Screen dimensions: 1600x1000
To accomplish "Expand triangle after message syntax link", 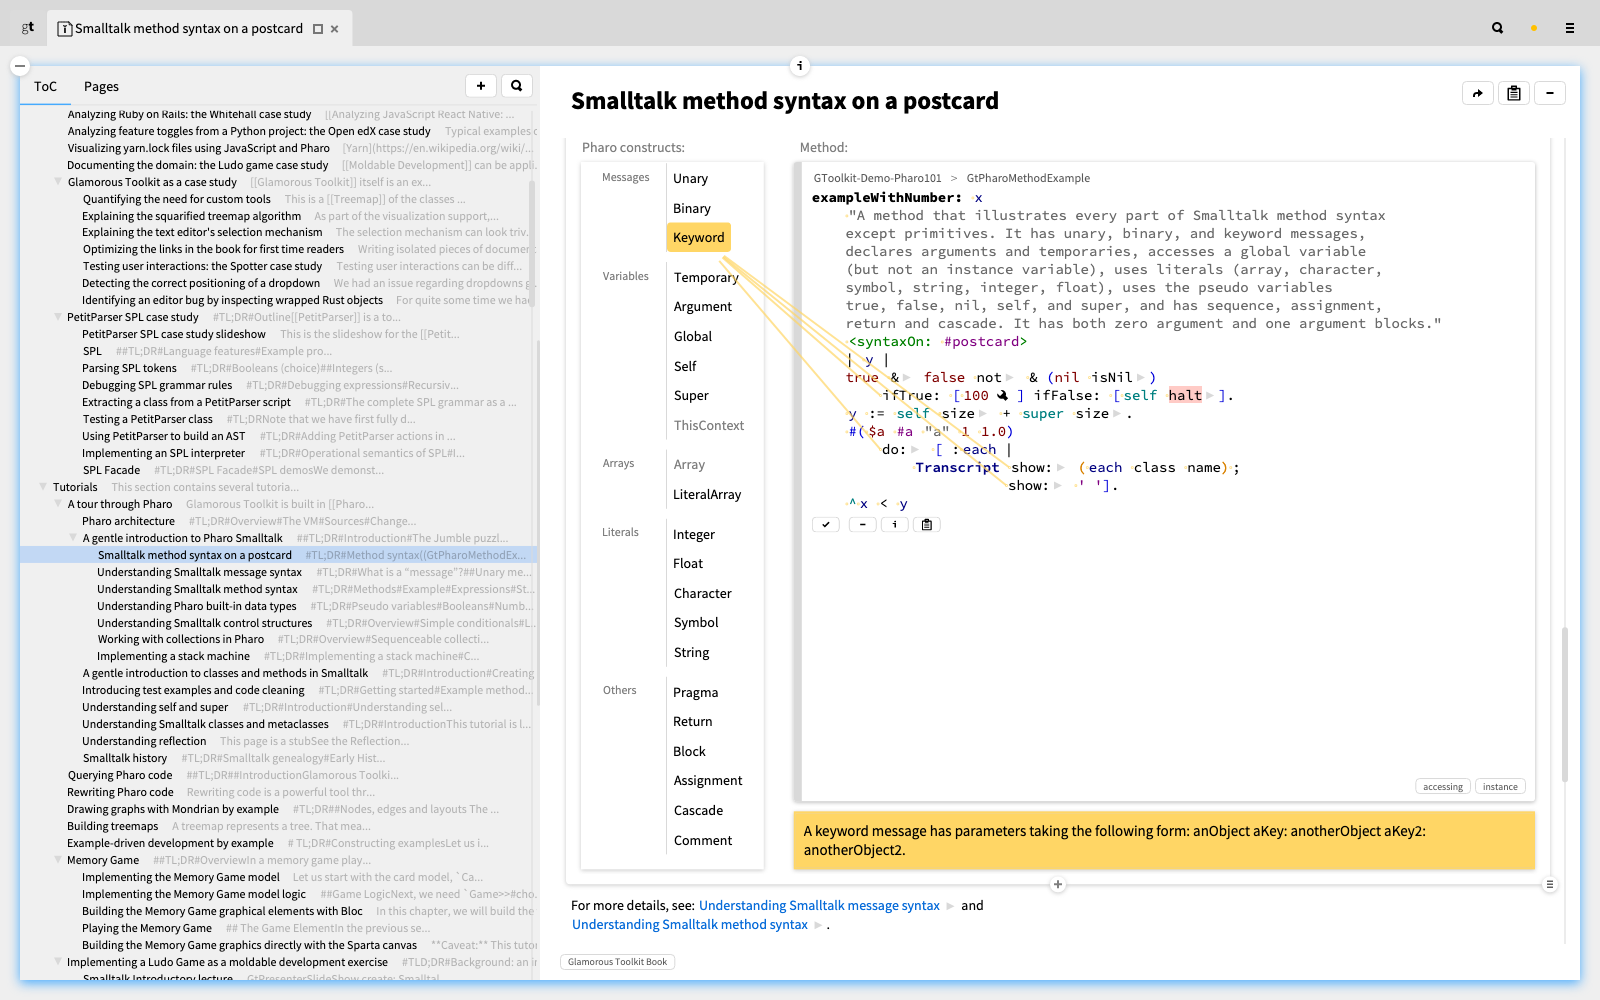I will tap(951, 906).
